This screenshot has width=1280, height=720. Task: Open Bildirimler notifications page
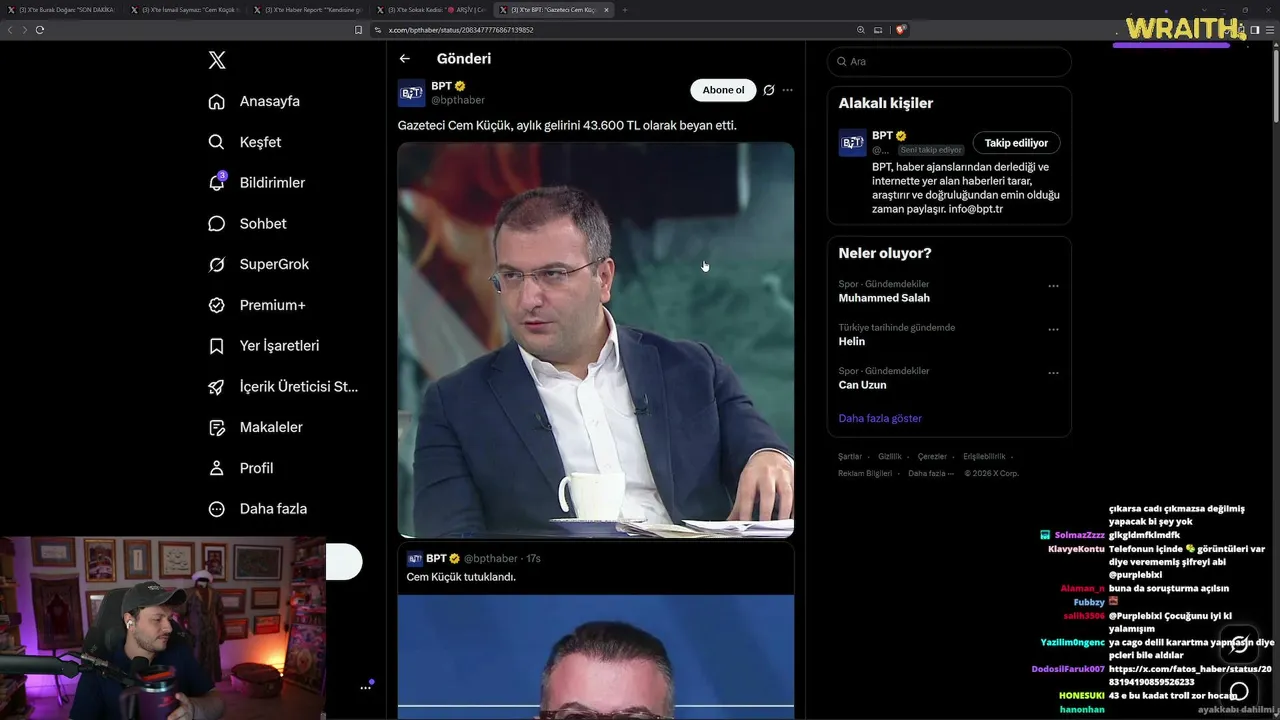(256, 183)
